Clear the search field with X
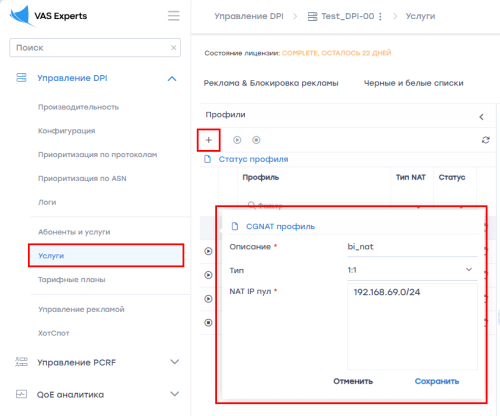 [x=174, y=48]
